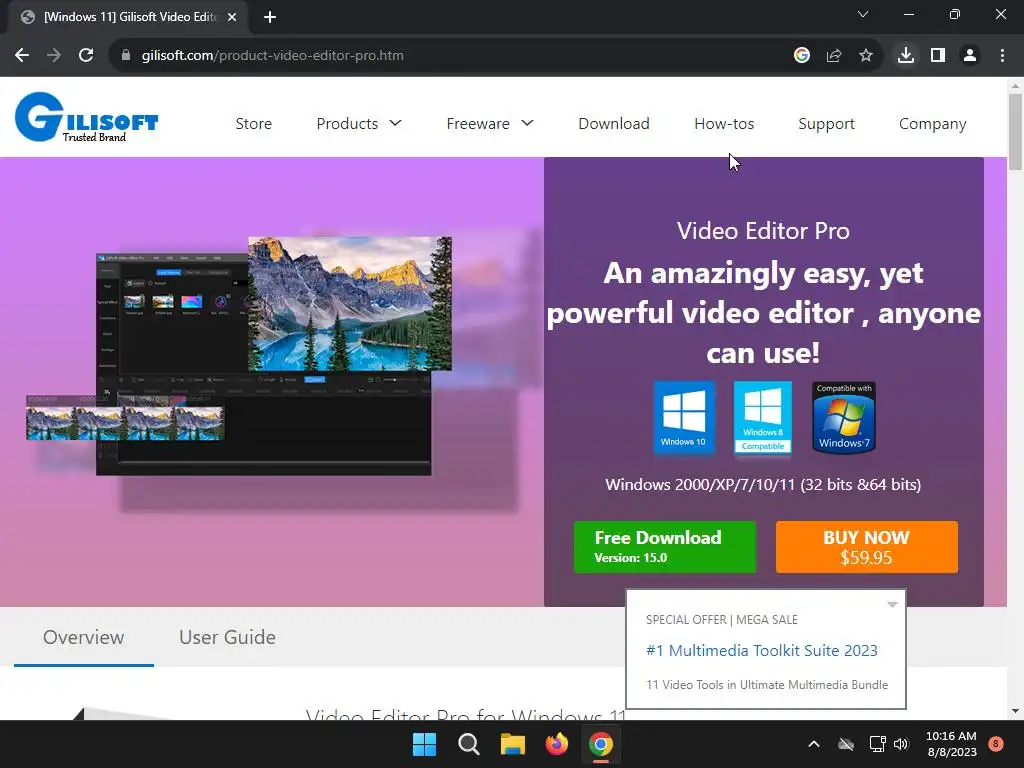1024x768 pixels.
Task: Launch Firefox from the taskbar
Action: (556, 744)
